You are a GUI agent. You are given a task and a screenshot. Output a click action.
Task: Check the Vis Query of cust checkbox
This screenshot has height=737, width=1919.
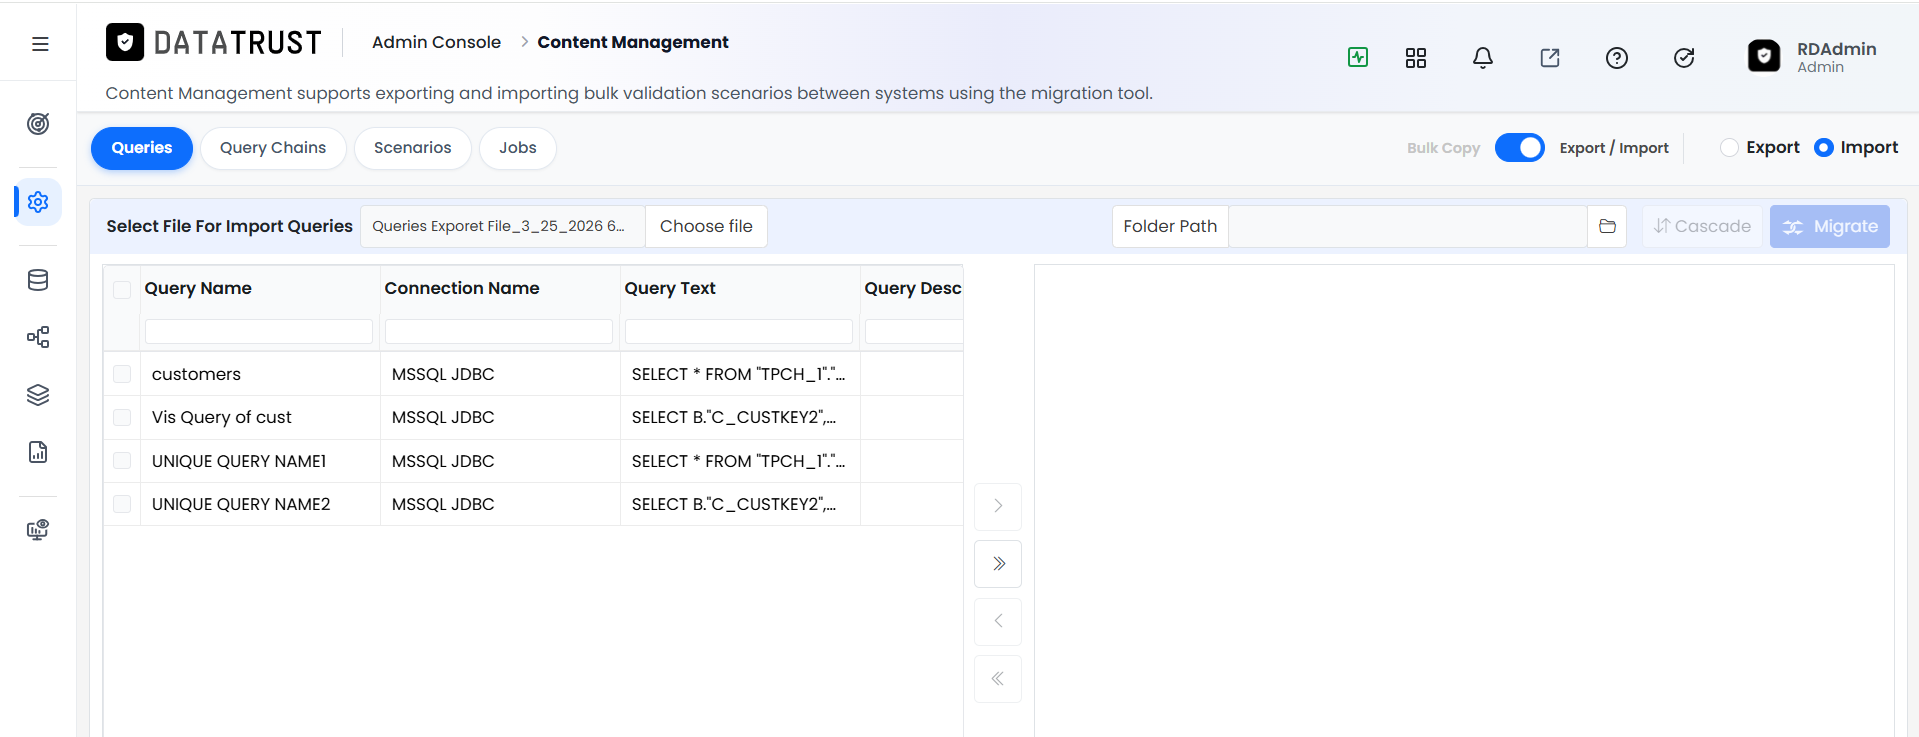[x=122, y=417]
